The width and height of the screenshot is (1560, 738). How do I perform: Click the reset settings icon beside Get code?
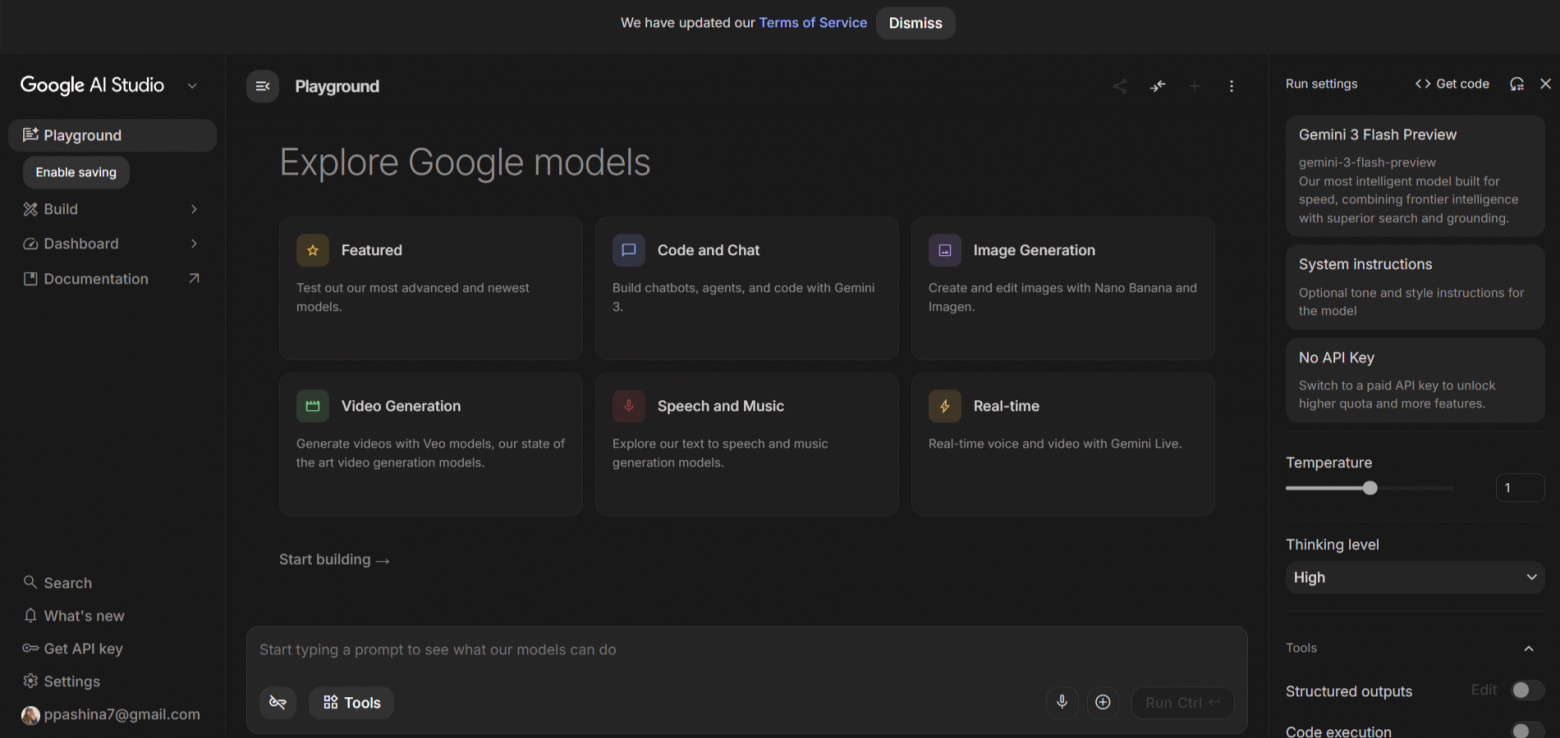pyautogui.click(x=1516, y=84)
